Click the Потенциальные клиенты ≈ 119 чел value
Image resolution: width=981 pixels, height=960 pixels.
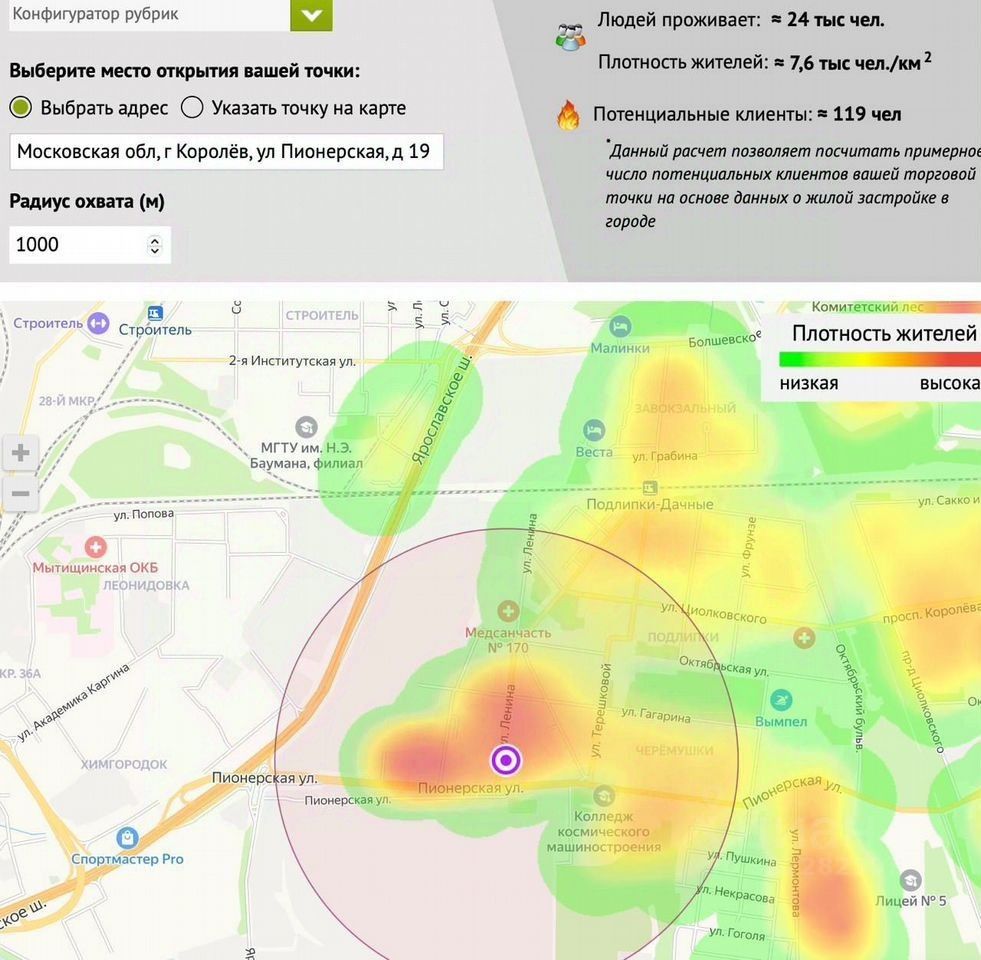click(859, 114)
